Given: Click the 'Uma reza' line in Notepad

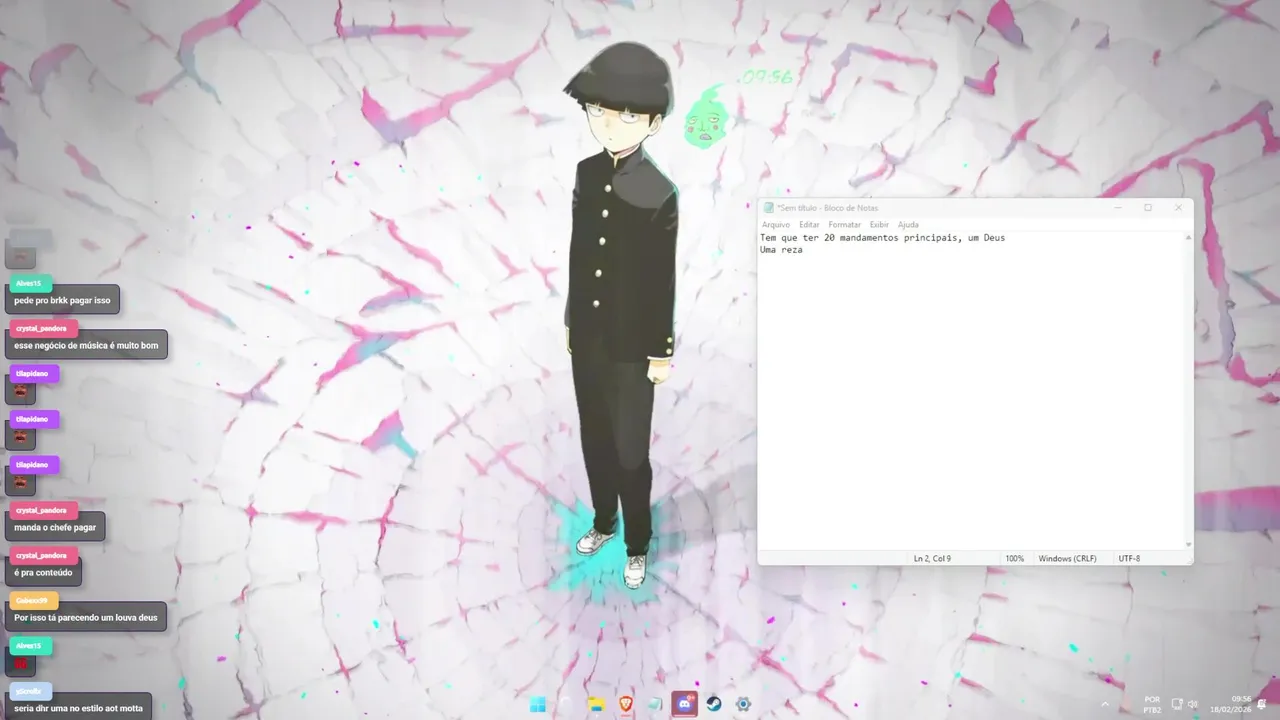Looking at the screenshot, I should coord(781,250).
